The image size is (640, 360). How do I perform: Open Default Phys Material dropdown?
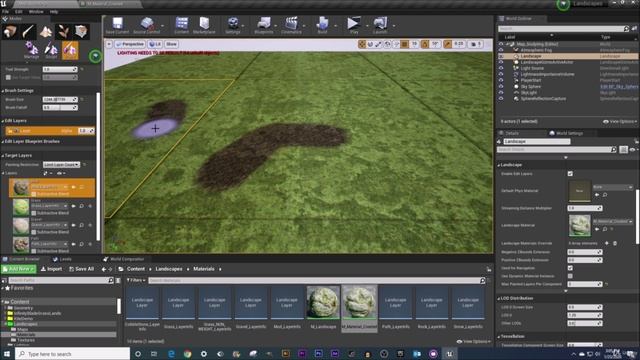(x=613, y=187)
